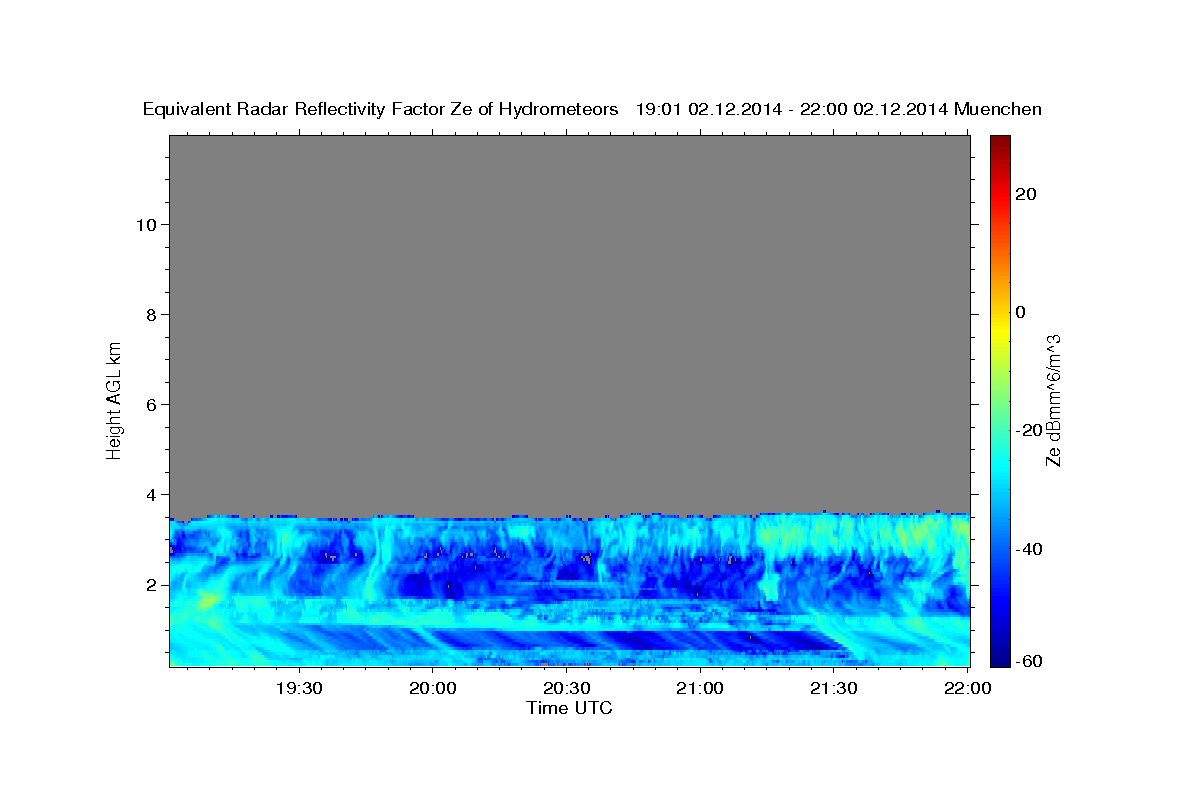Click the colorbar value -20
Viewport: 1200px width, 800px height.
point(1029,430)
